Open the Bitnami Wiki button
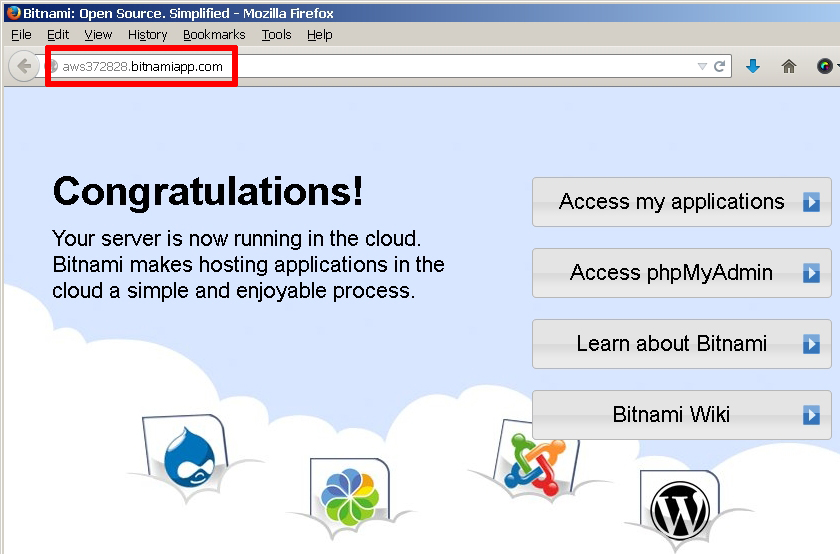The width and height of the screenshot is (840, 554). pyautogui.click(x=681, y=415)
